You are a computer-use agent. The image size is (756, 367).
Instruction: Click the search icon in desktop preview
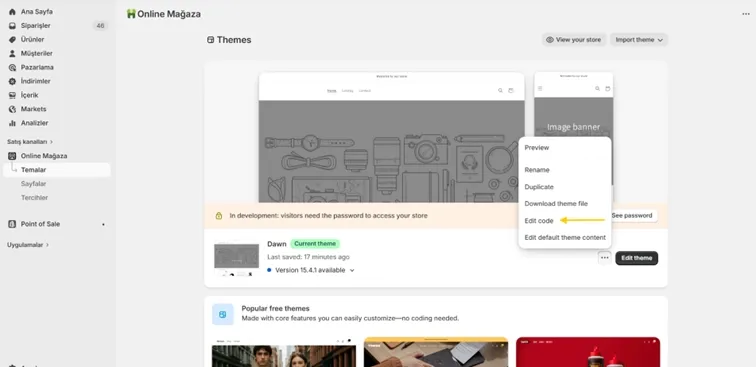click(500, 90)
